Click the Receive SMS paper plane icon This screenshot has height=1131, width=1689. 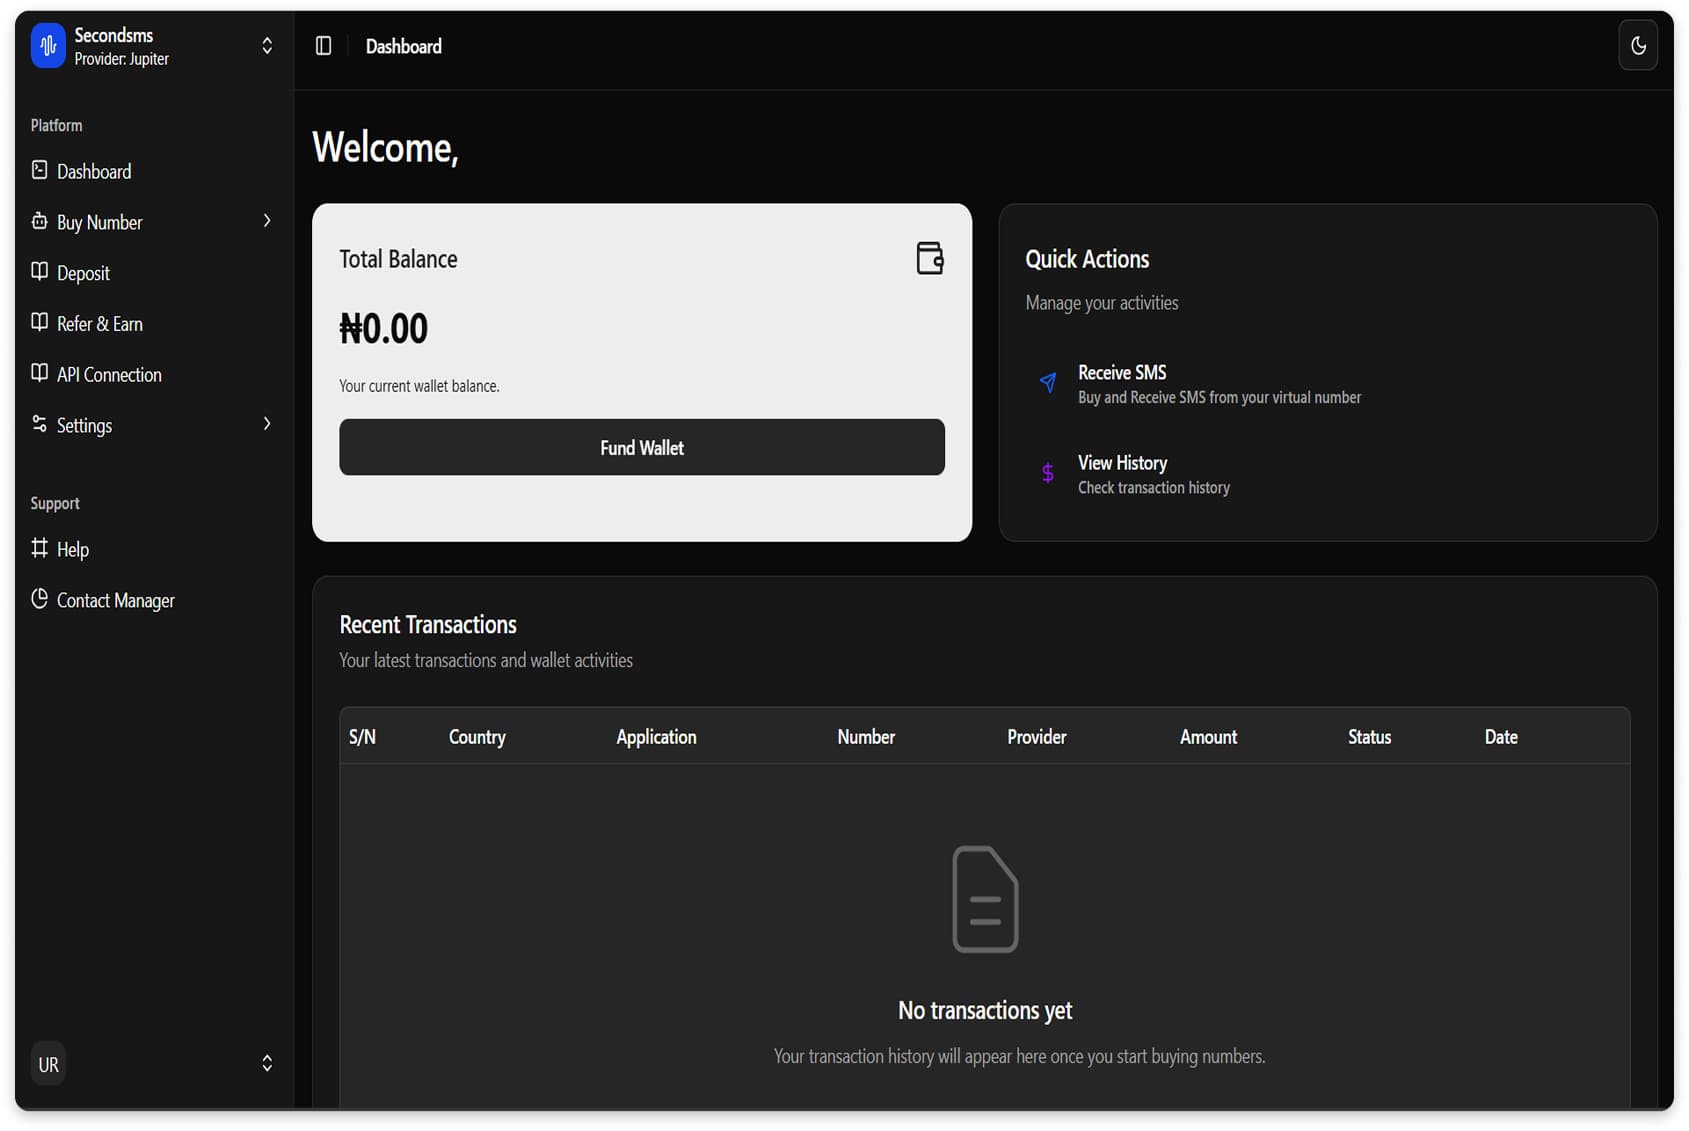point(1047,383)
